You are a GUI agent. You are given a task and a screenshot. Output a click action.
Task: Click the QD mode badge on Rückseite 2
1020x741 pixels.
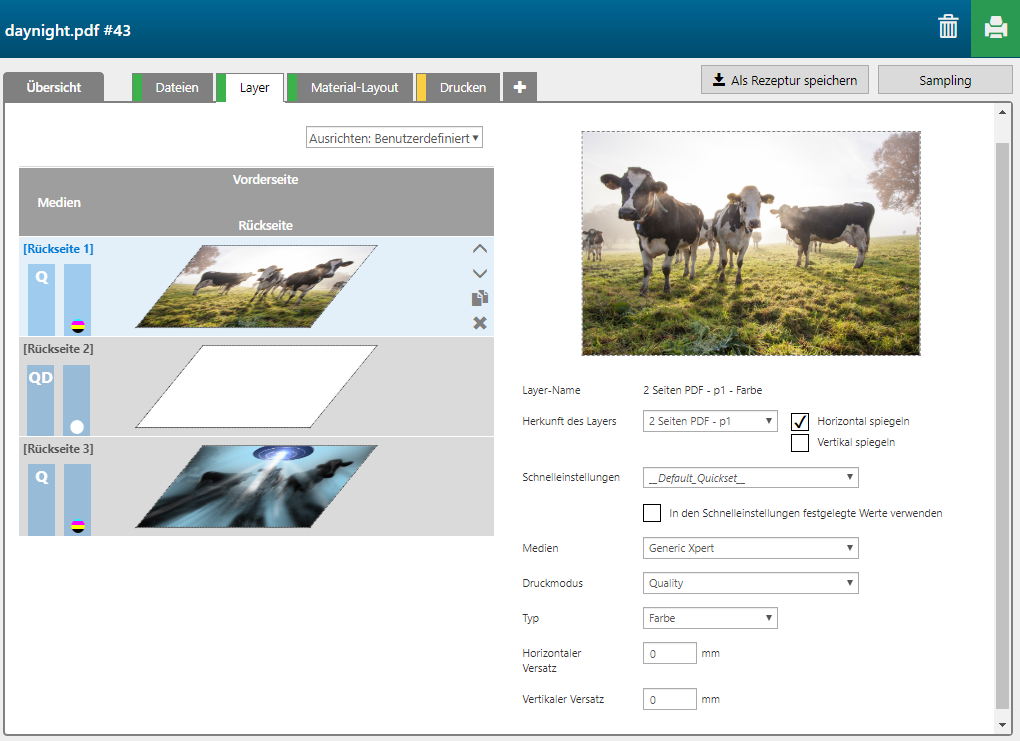(41, 378)
